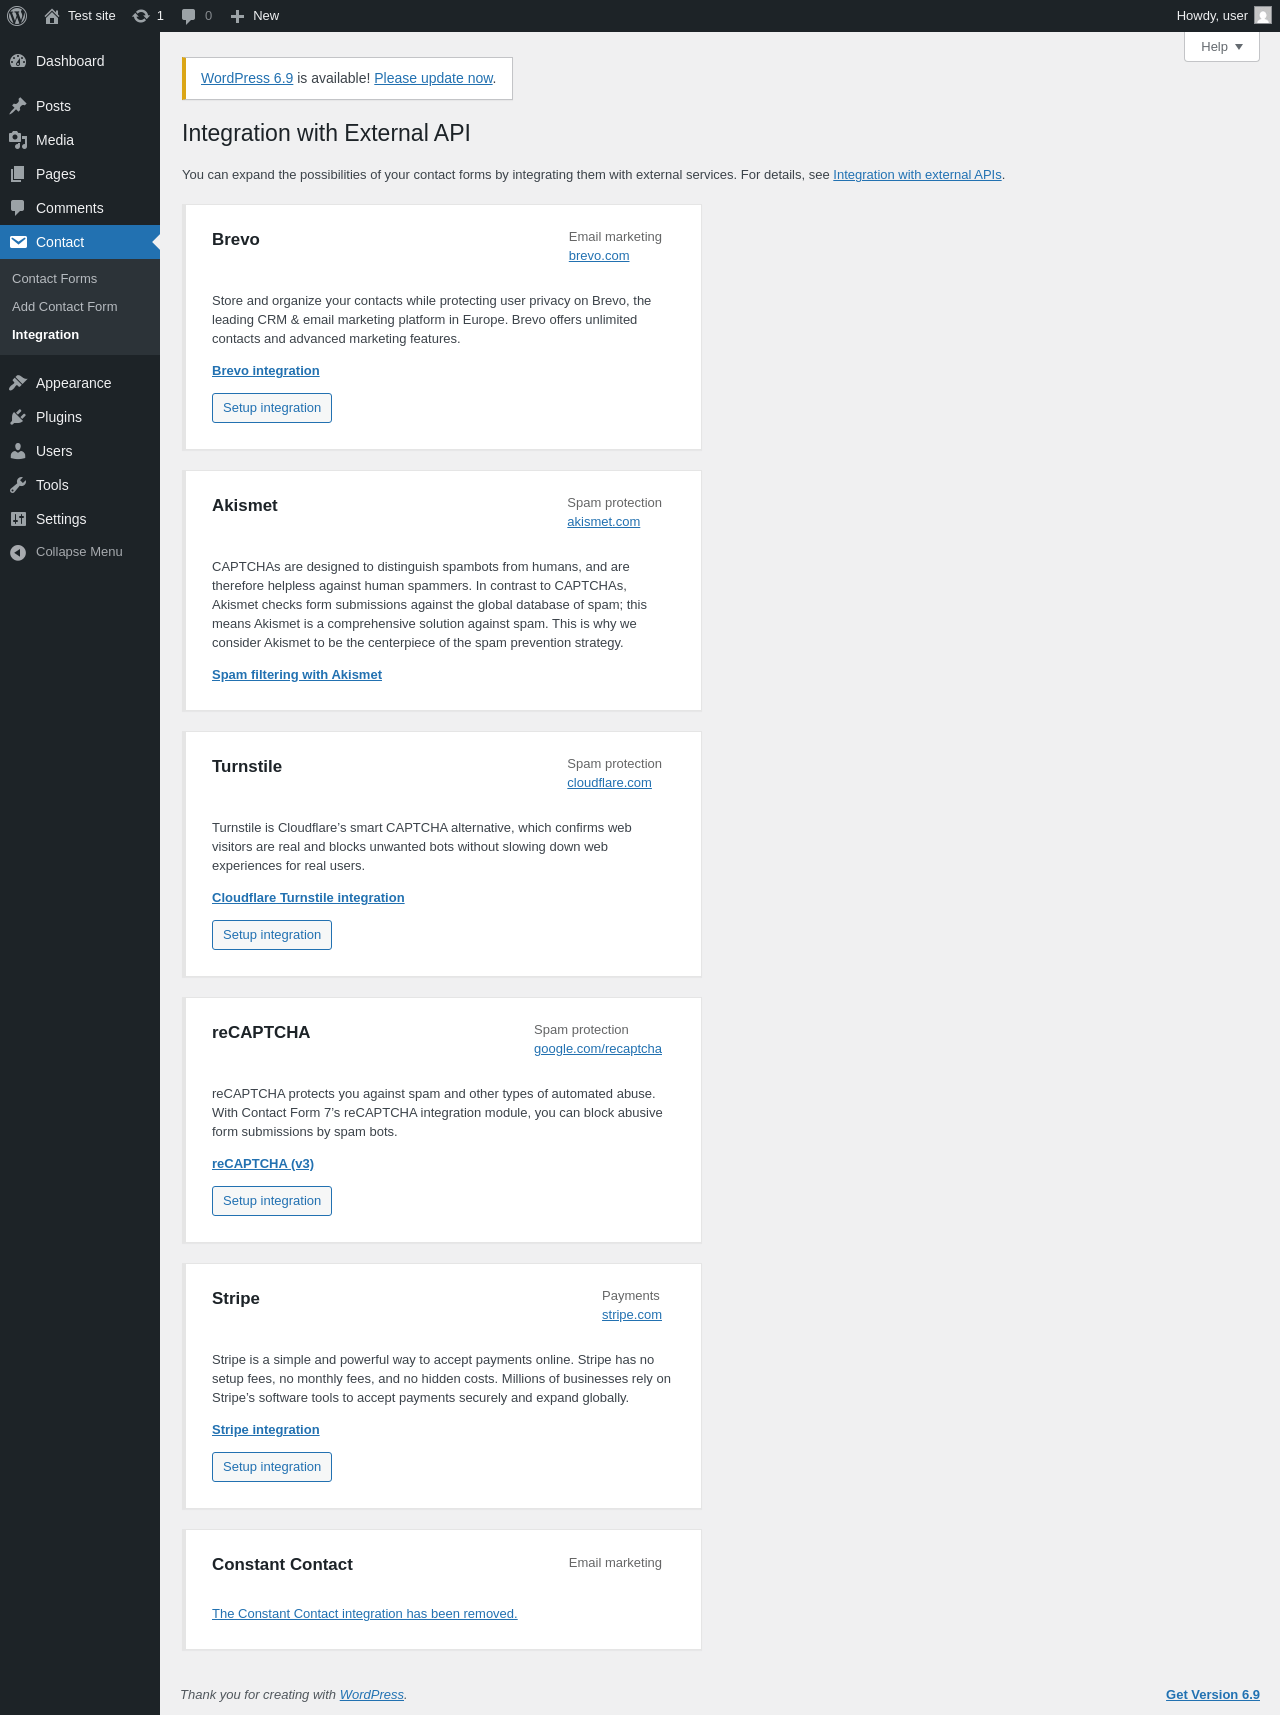This screenshot has width=1280, height=1715.
Task: Open Media menu item
Action: click(x=80, y=140)
